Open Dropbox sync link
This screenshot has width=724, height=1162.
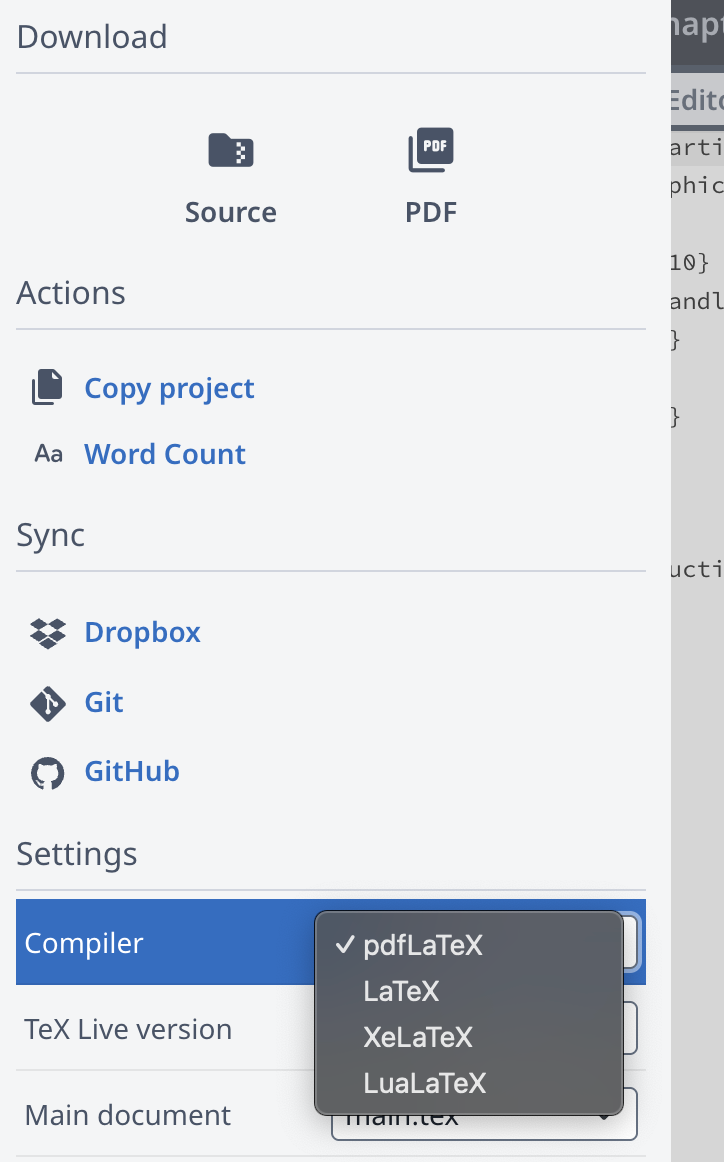142,632
